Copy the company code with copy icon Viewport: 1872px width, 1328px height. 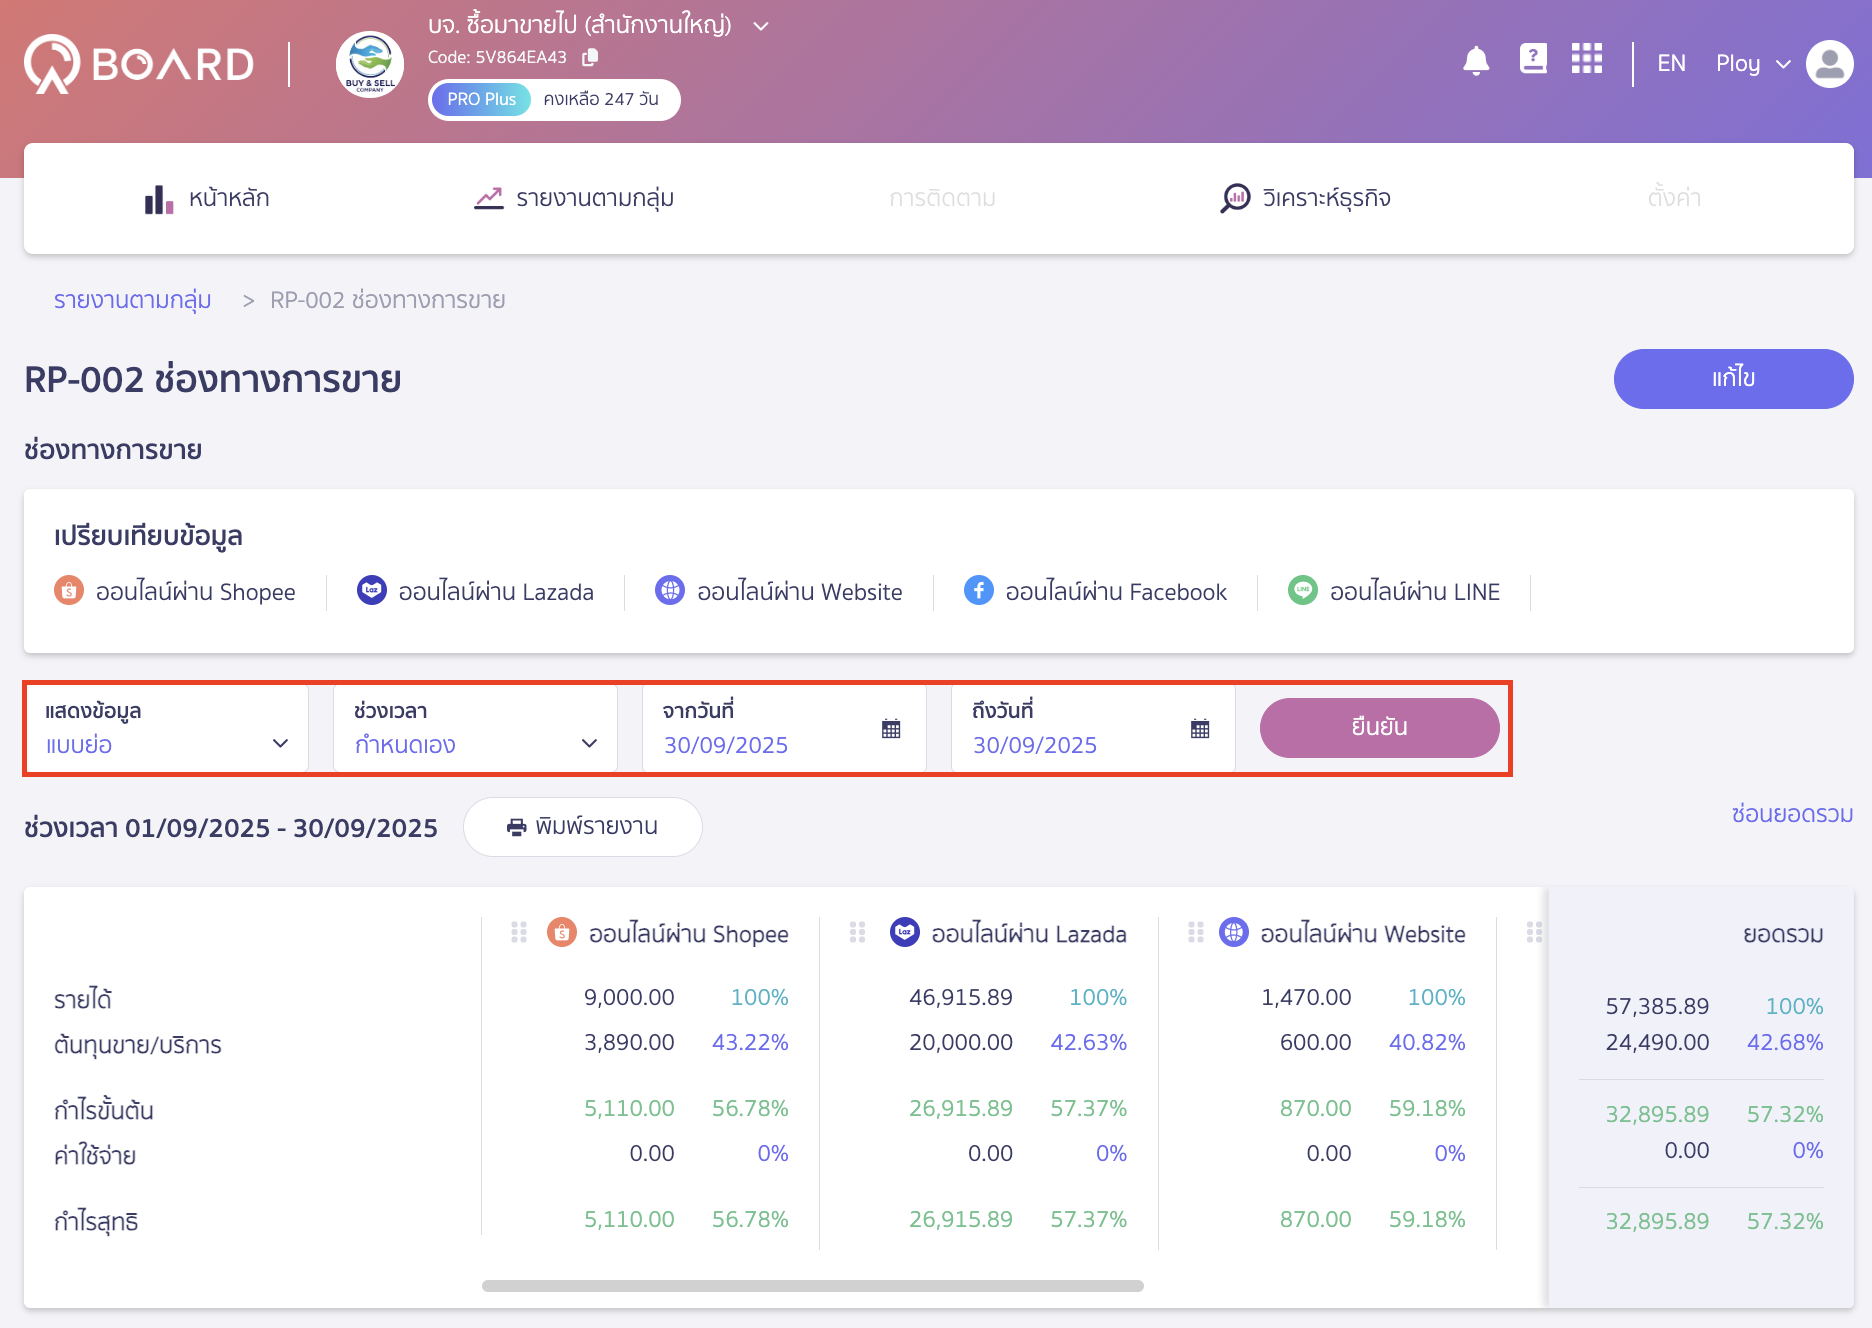coord(590,57)
